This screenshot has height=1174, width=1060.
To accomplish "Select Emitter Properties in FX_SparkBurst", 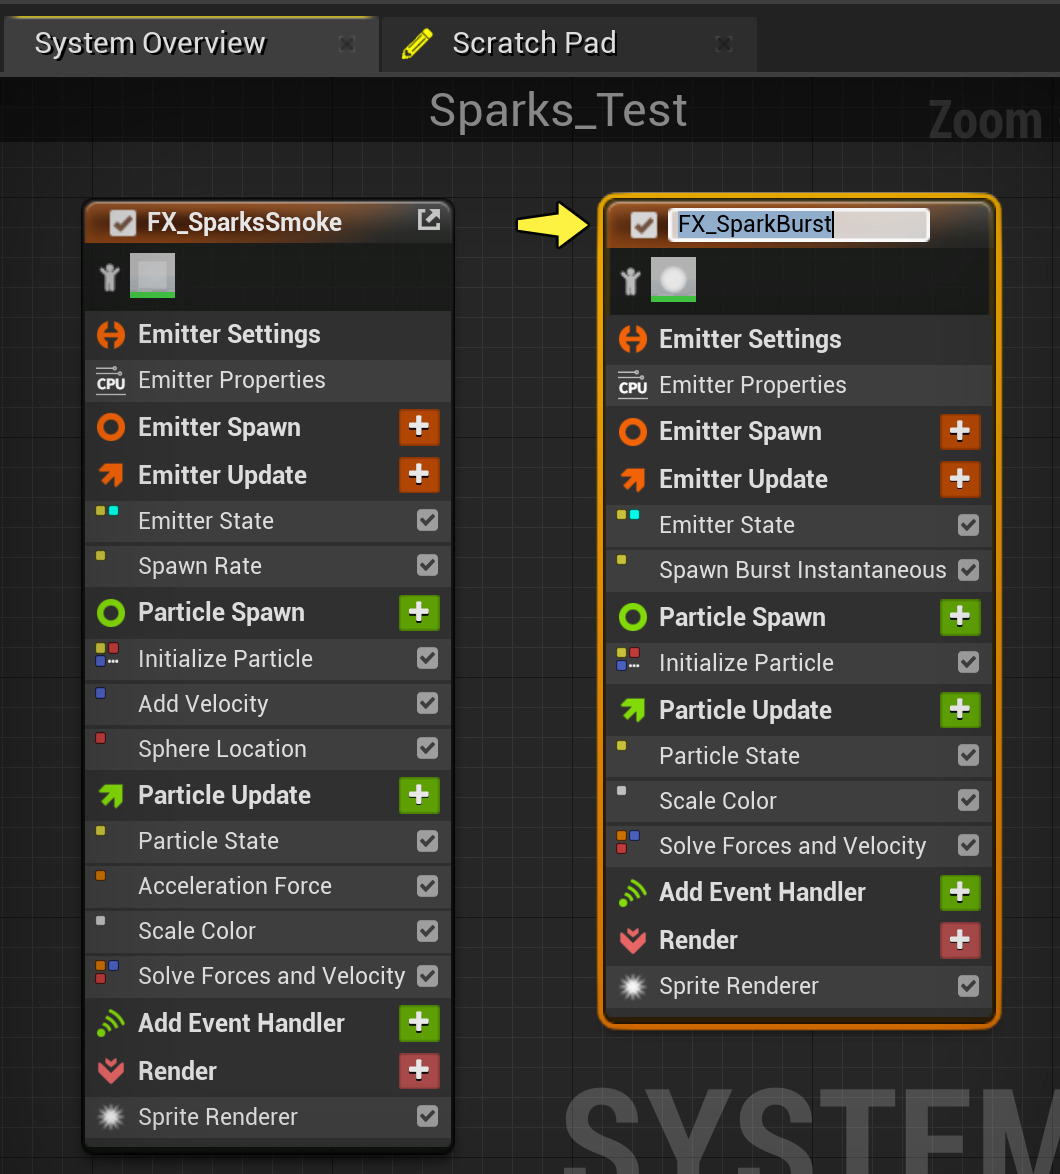I will [752, 385].
